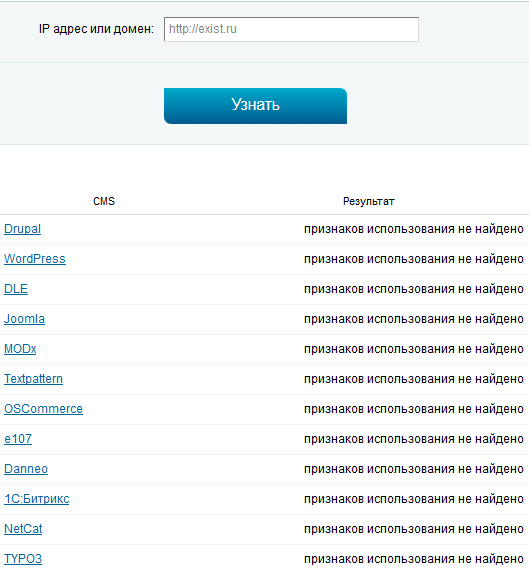Click the IP address or domain input field

pyautogui.click(x=291, y=29)
